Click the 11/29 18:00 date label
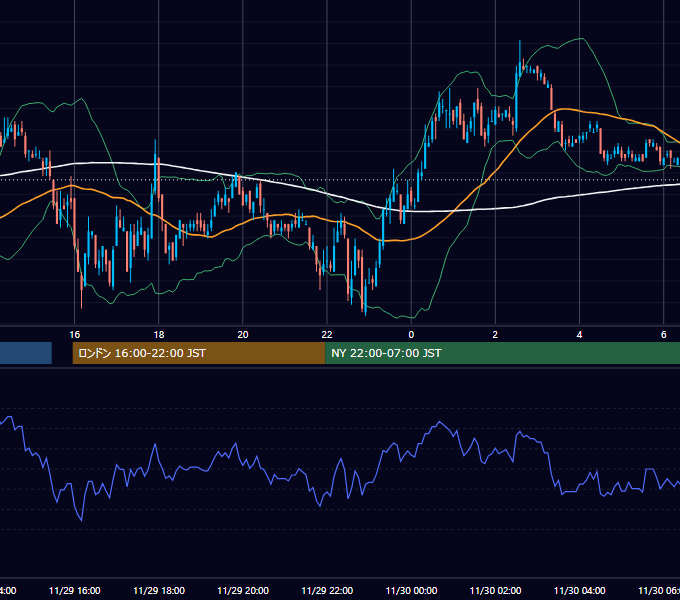The height and width of the screenshot is (600, 680). pyautogui.click(x=159, y=590)
